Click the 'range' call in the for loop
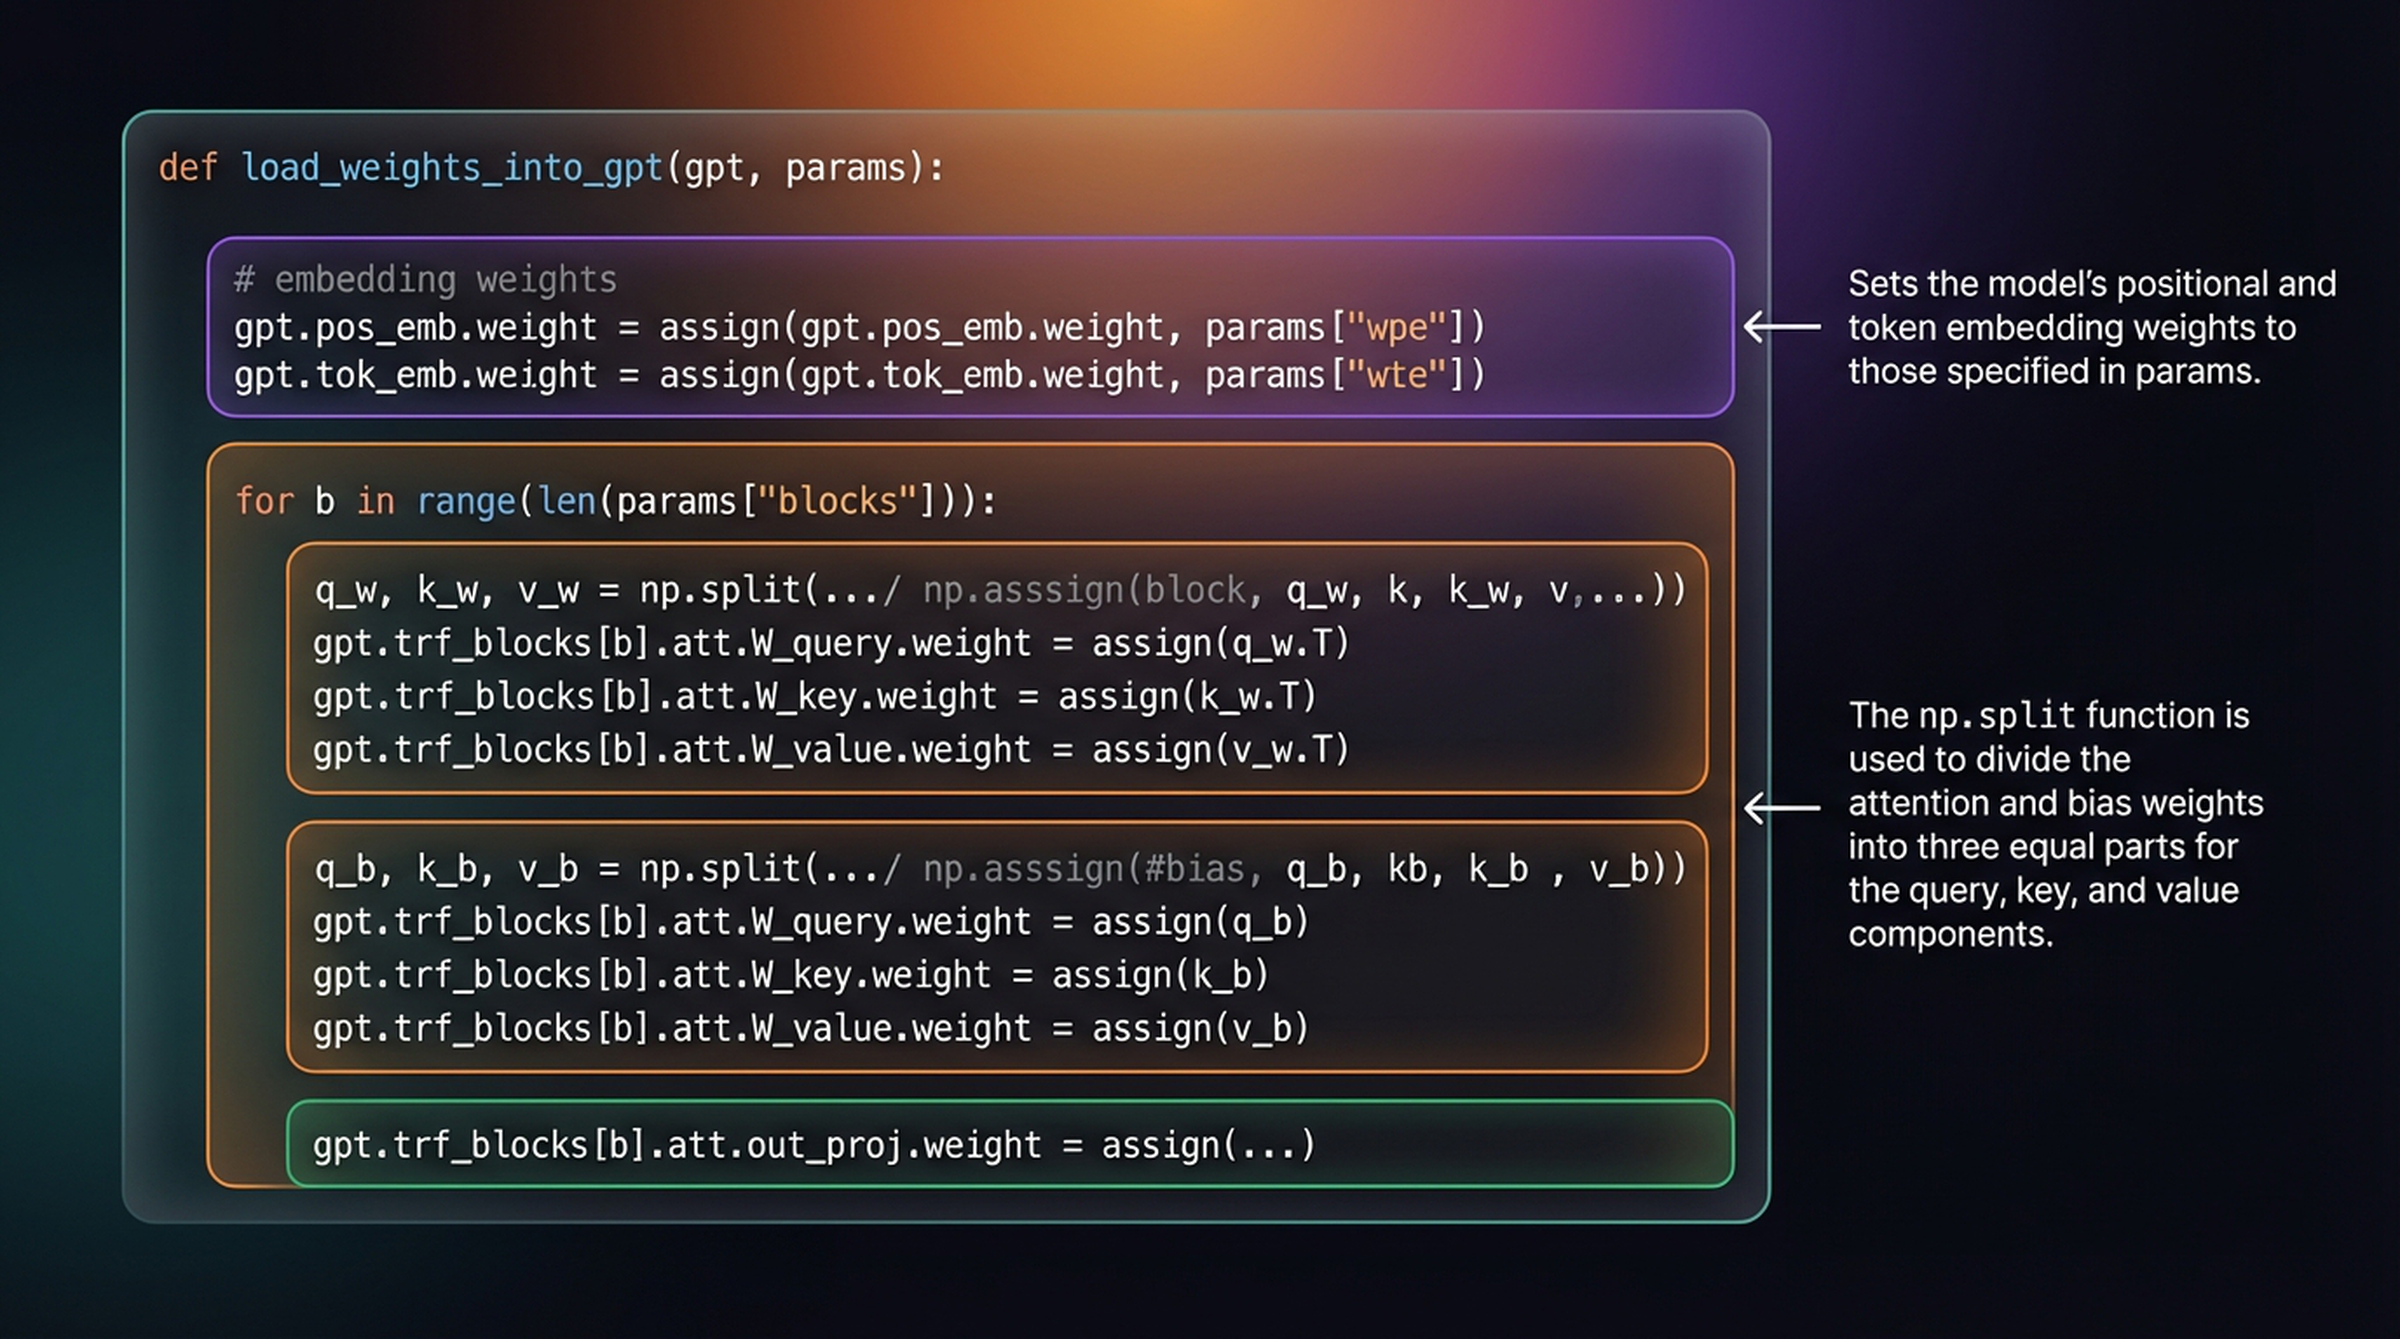The height and width of the screenshot is (1339, 2400). [466, 501]
